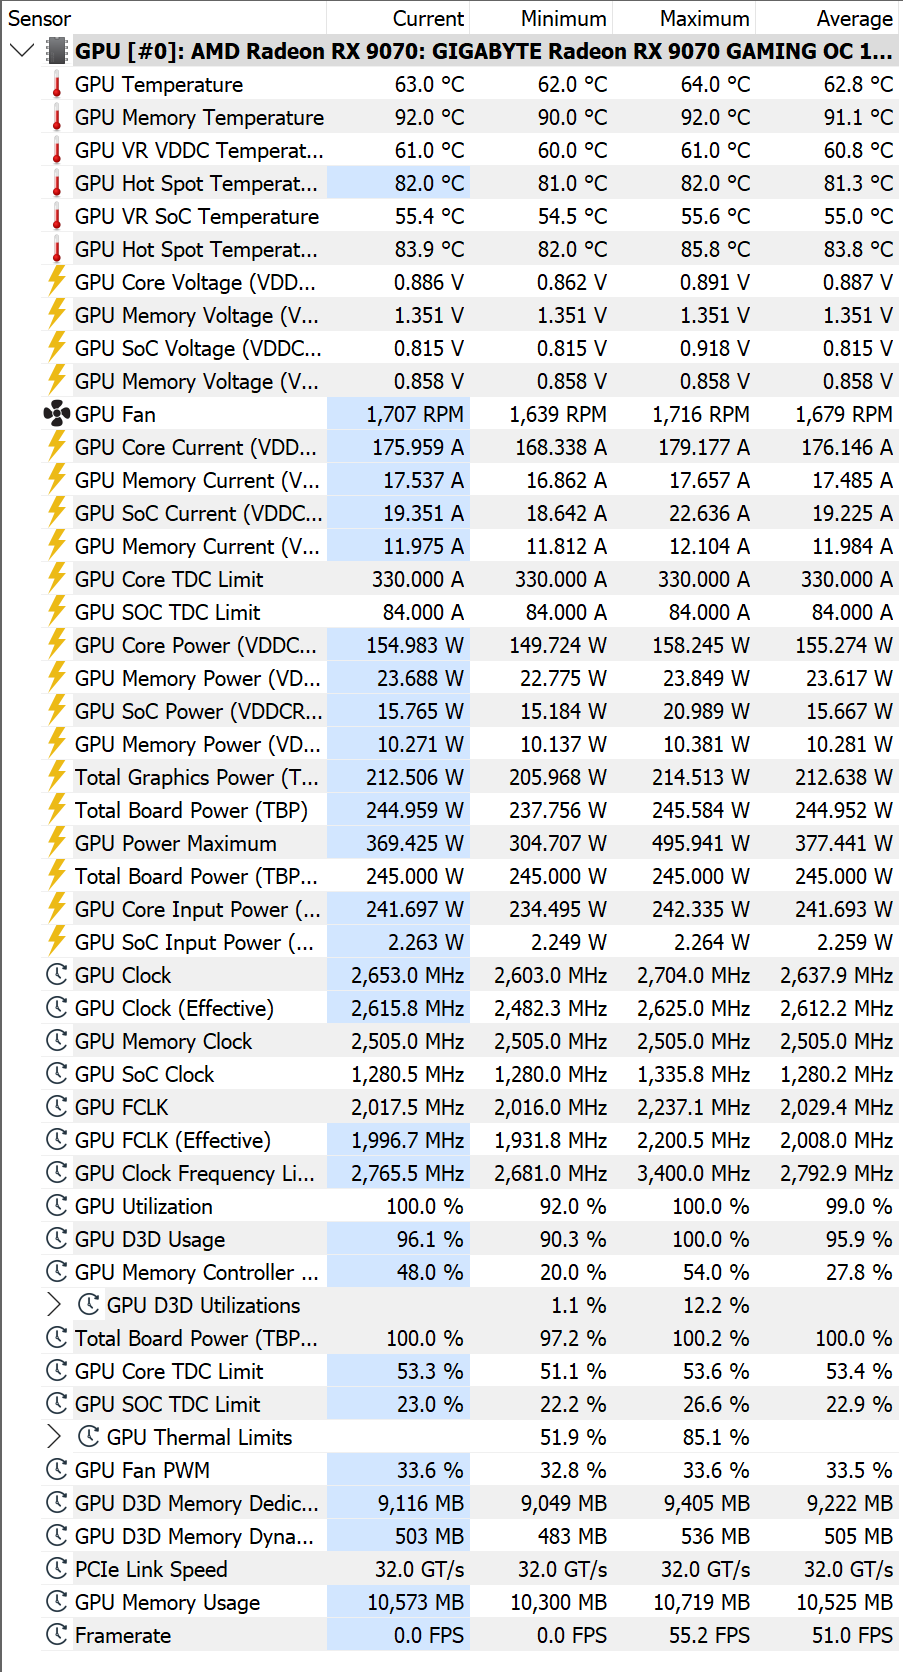Click thermometer icon beside GPU Temperature

(x=57, y=85)
